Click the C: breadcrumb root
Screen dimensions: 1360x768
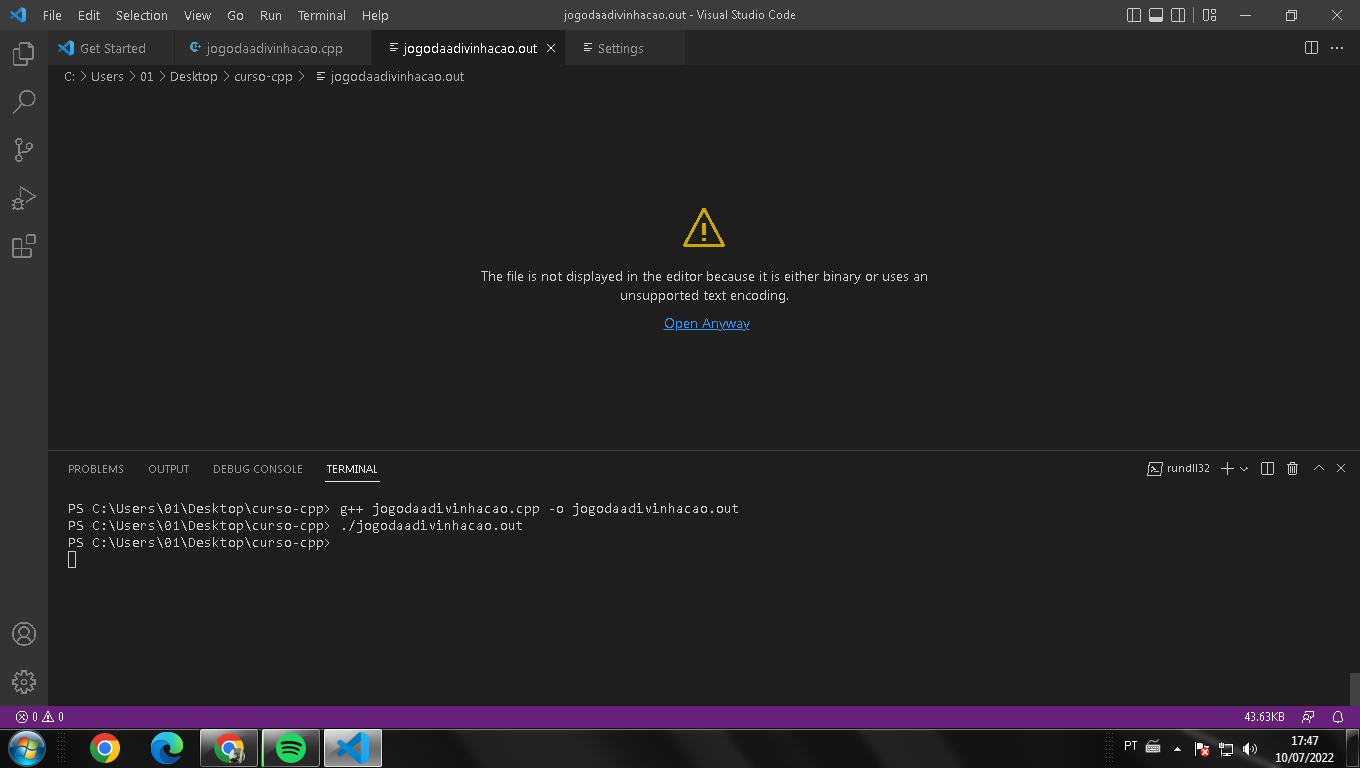(69, 76)
